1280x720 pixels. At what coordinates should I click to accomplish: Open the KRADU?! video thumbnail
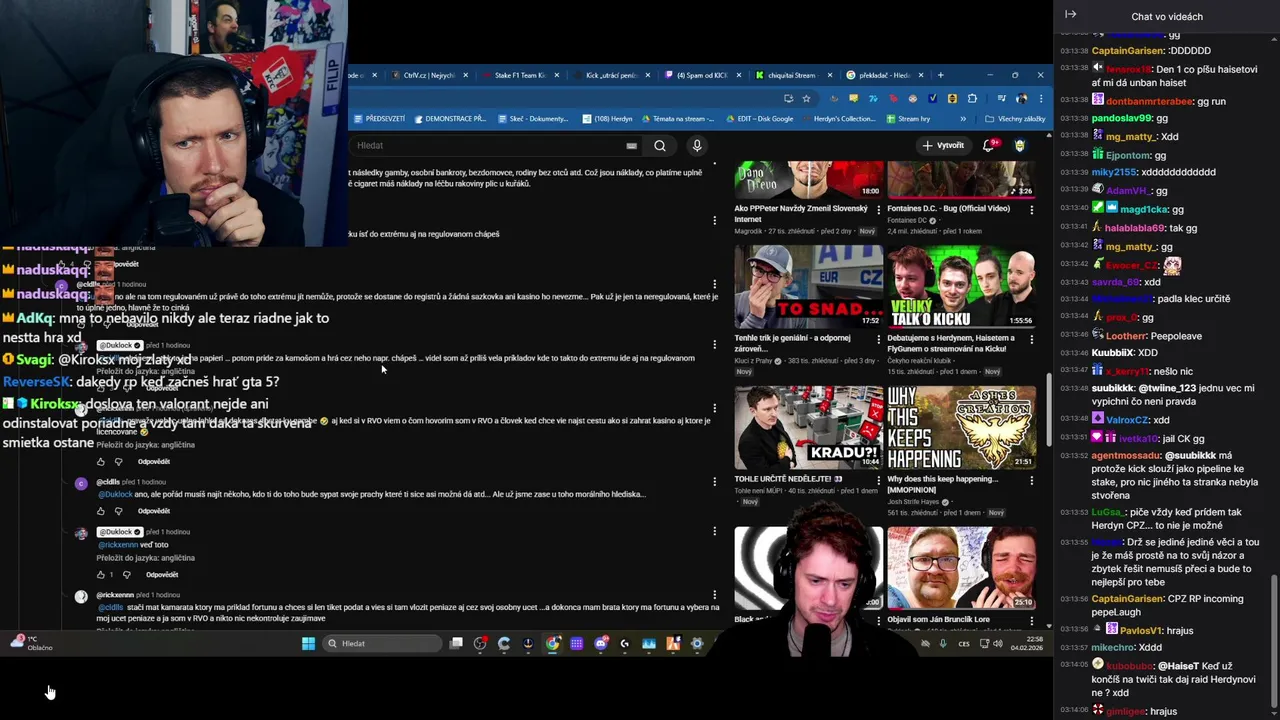click(809, 428)
